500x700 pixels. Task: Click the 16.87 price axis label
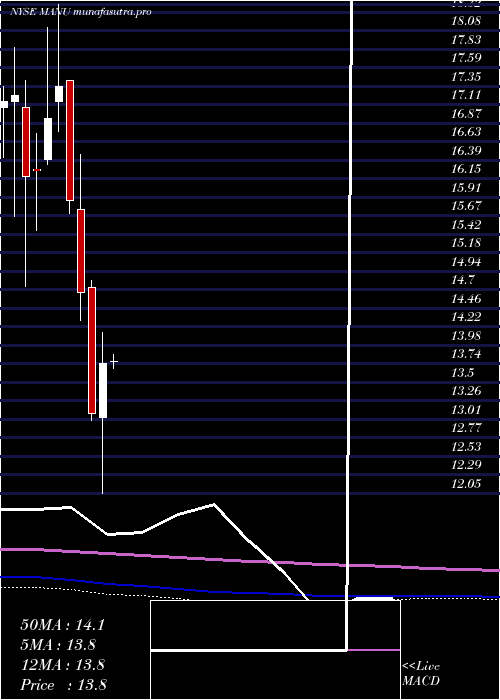coord(466,113)
